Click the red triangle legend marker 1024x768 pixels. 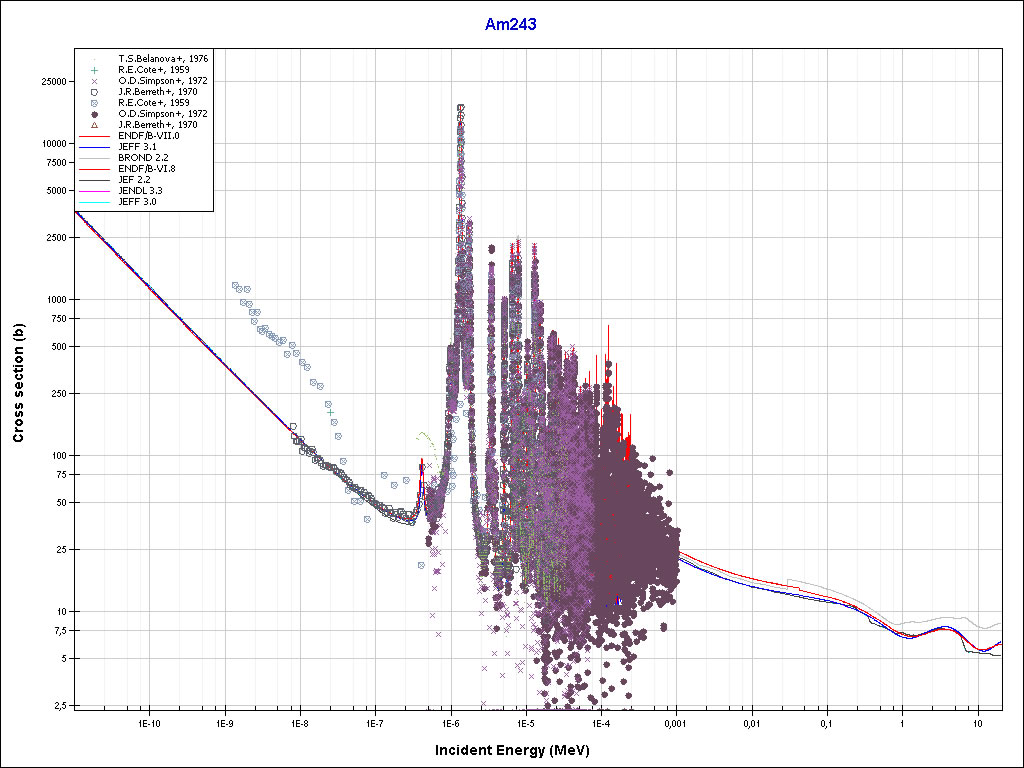coord(93,125)
